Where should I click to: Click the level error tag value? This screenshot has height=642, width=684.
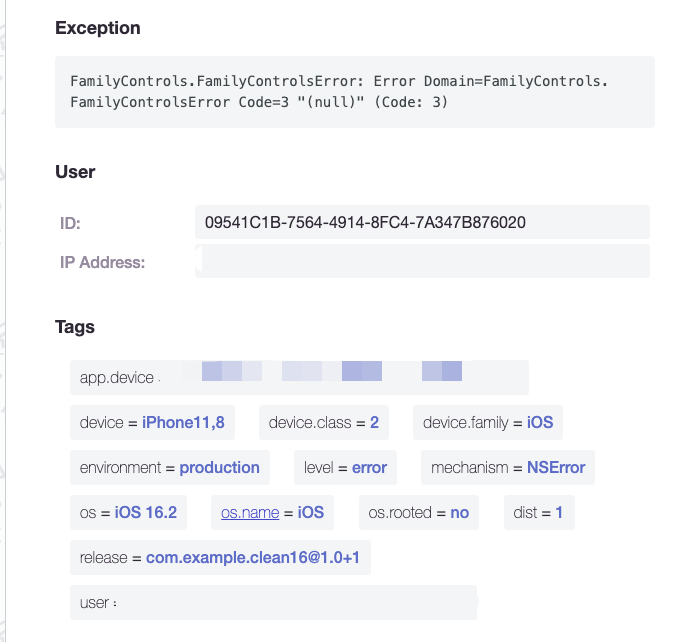(369, 468)
